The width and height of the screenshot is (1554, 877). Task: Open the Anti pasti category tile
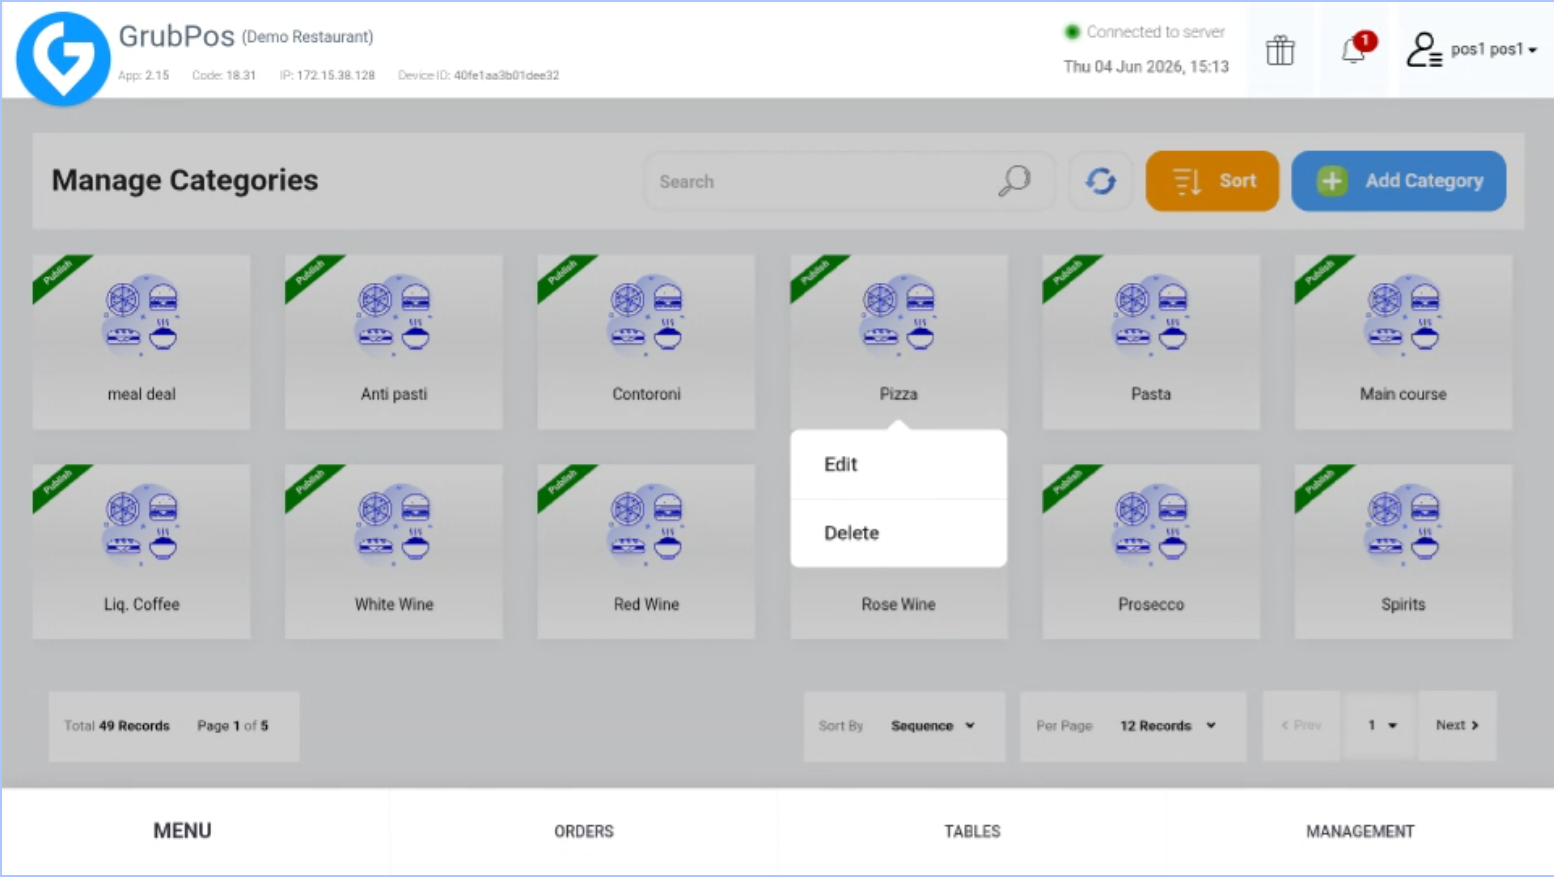click(394, 342)
